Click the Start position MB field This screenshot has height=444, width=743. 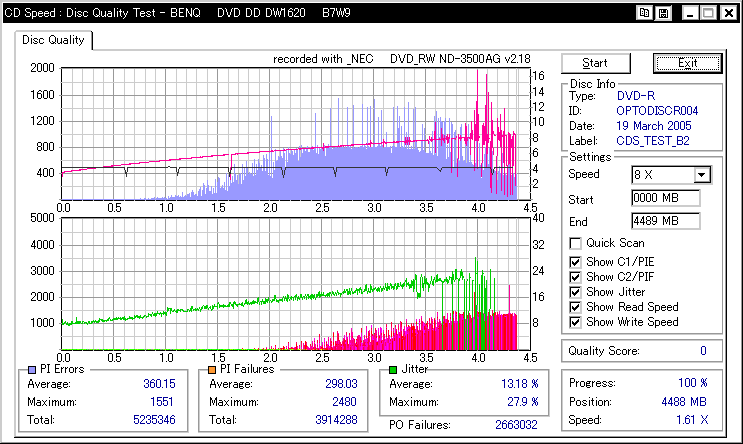pos(666,198)
